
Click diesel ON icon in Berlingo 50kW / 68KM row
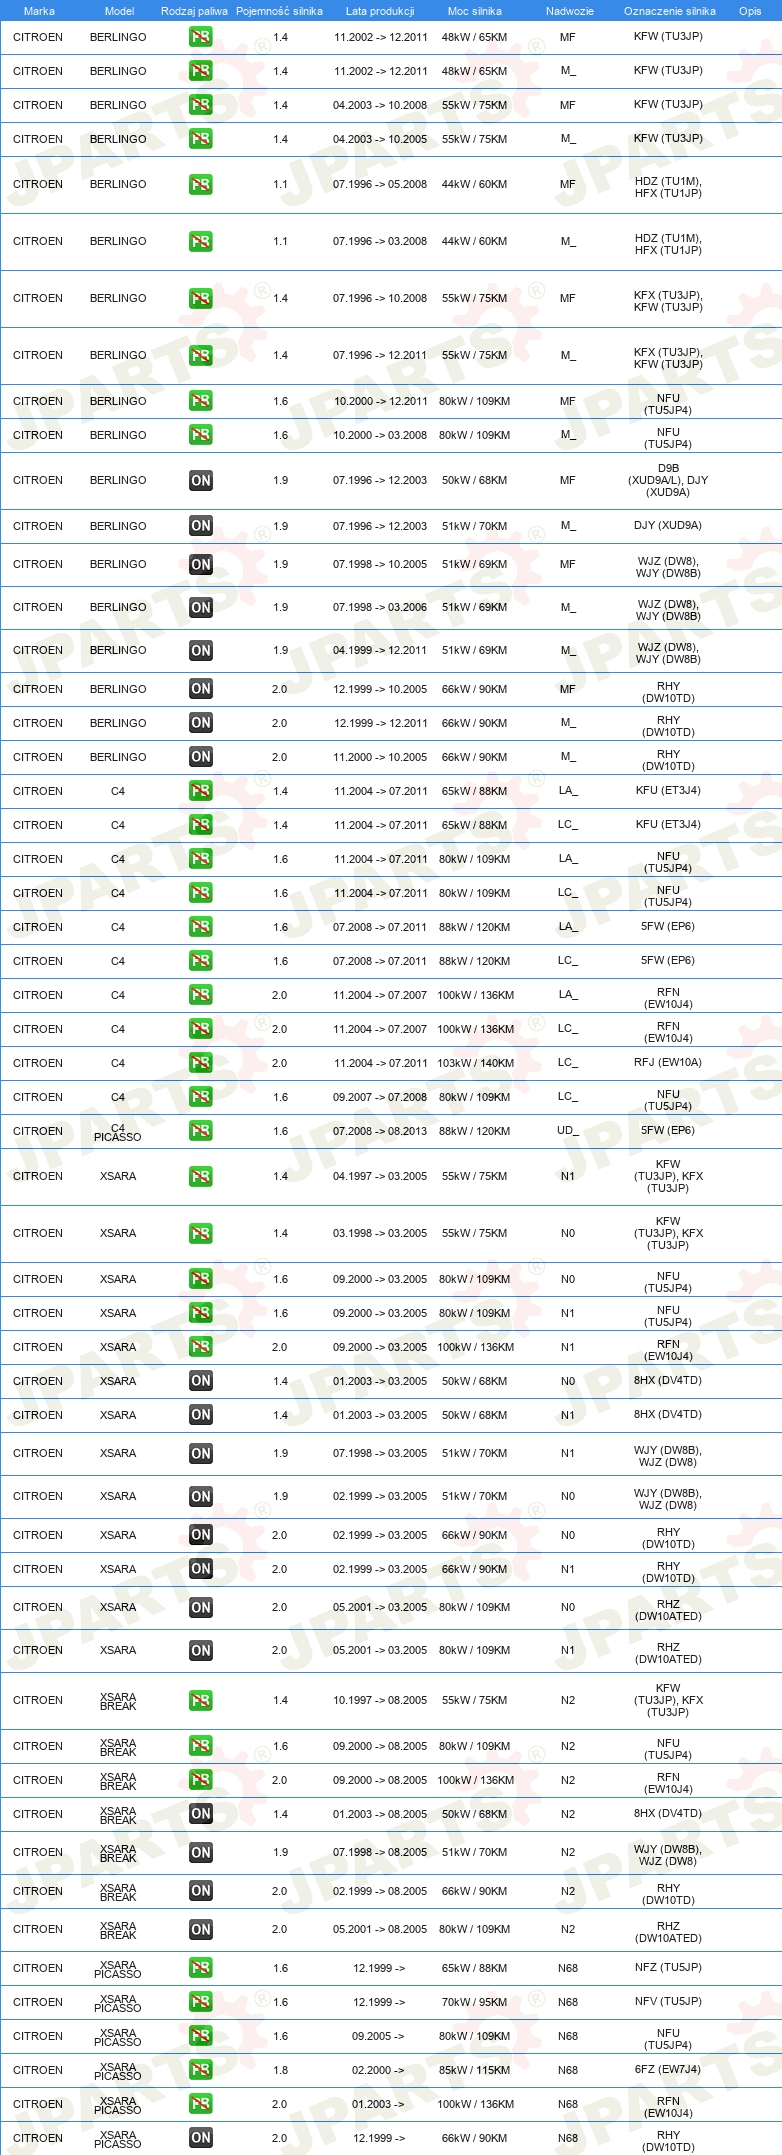(201, 481)
